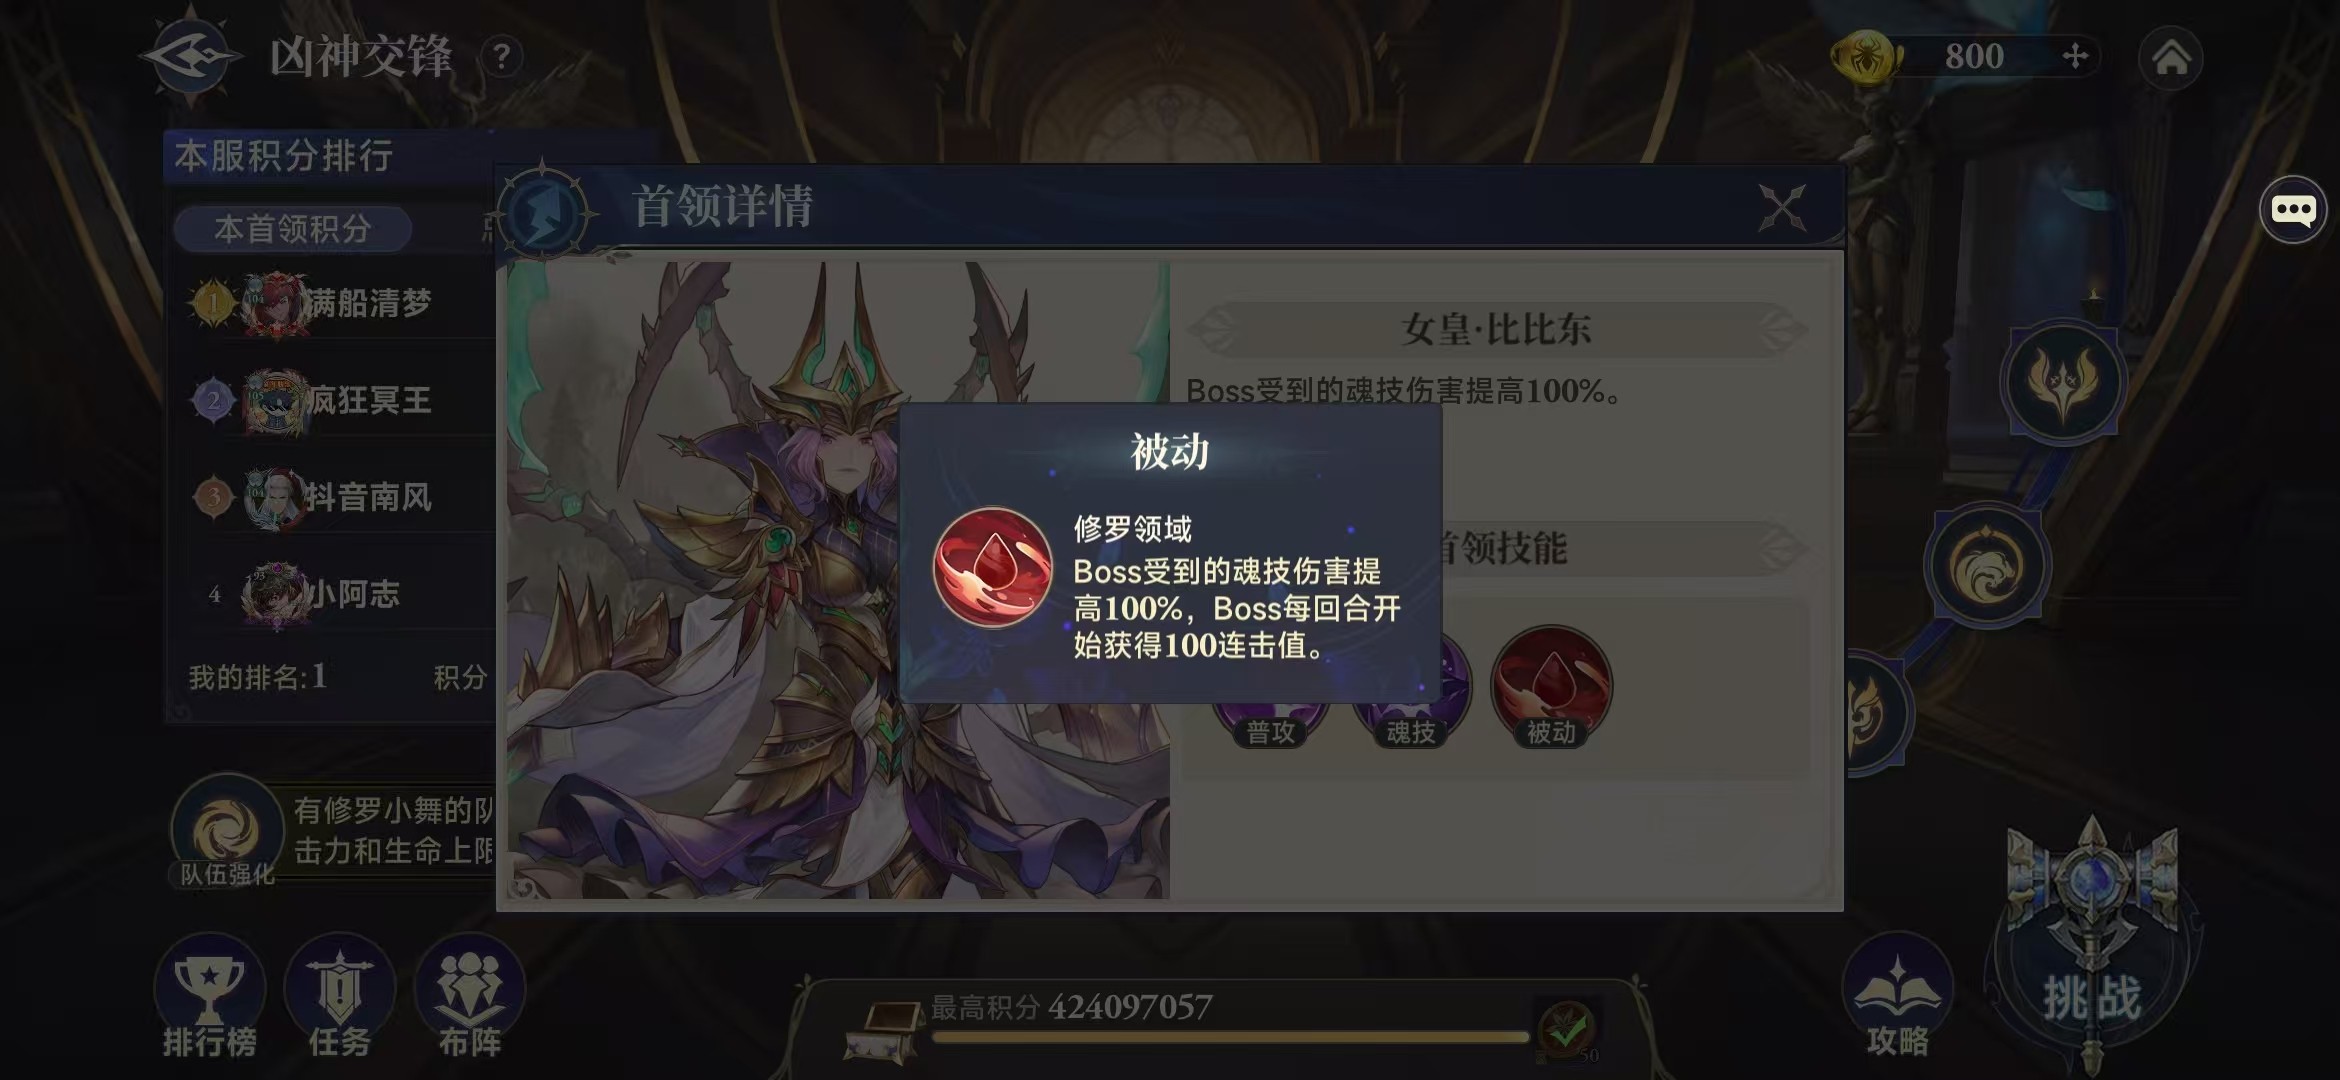Open the chat bubble icon
2340x1080 pixels.
tap(2292, 210)
